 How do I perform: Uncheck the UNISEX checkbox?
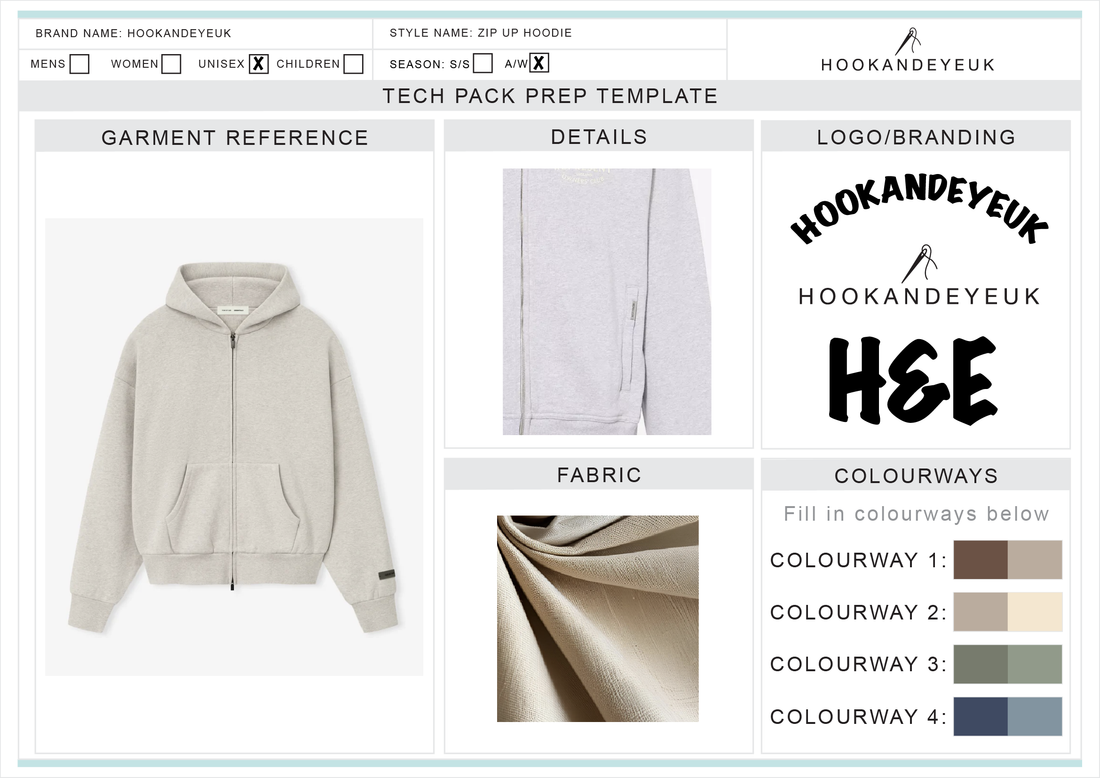(258, 64)
